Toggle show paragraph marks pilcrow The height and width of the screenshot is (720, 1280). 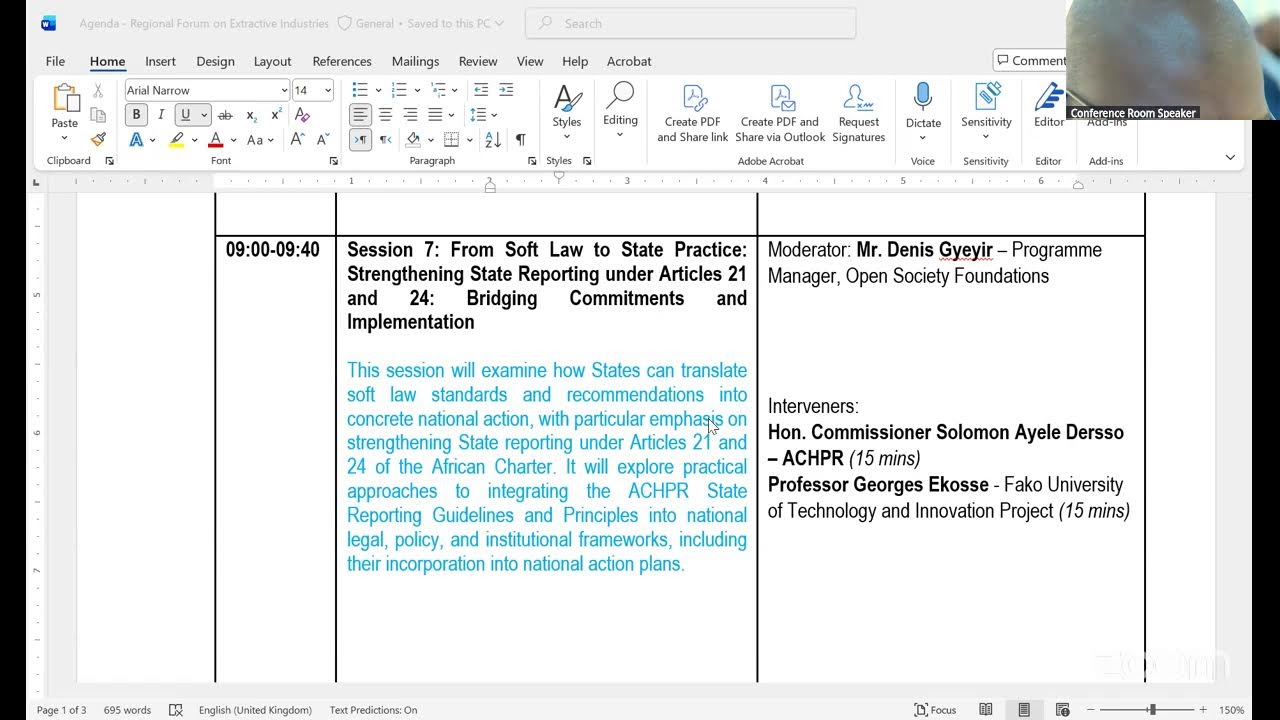pos(520,139)
